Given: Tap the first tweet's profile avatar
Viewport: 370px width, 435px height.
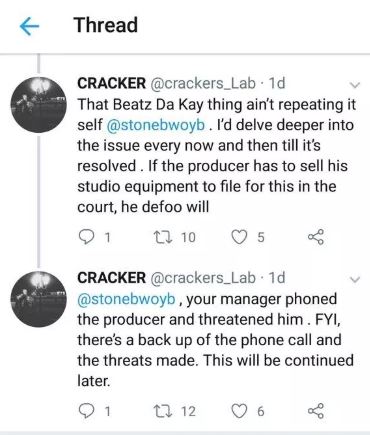Looking at the screenshot, I should click(39, 104).
